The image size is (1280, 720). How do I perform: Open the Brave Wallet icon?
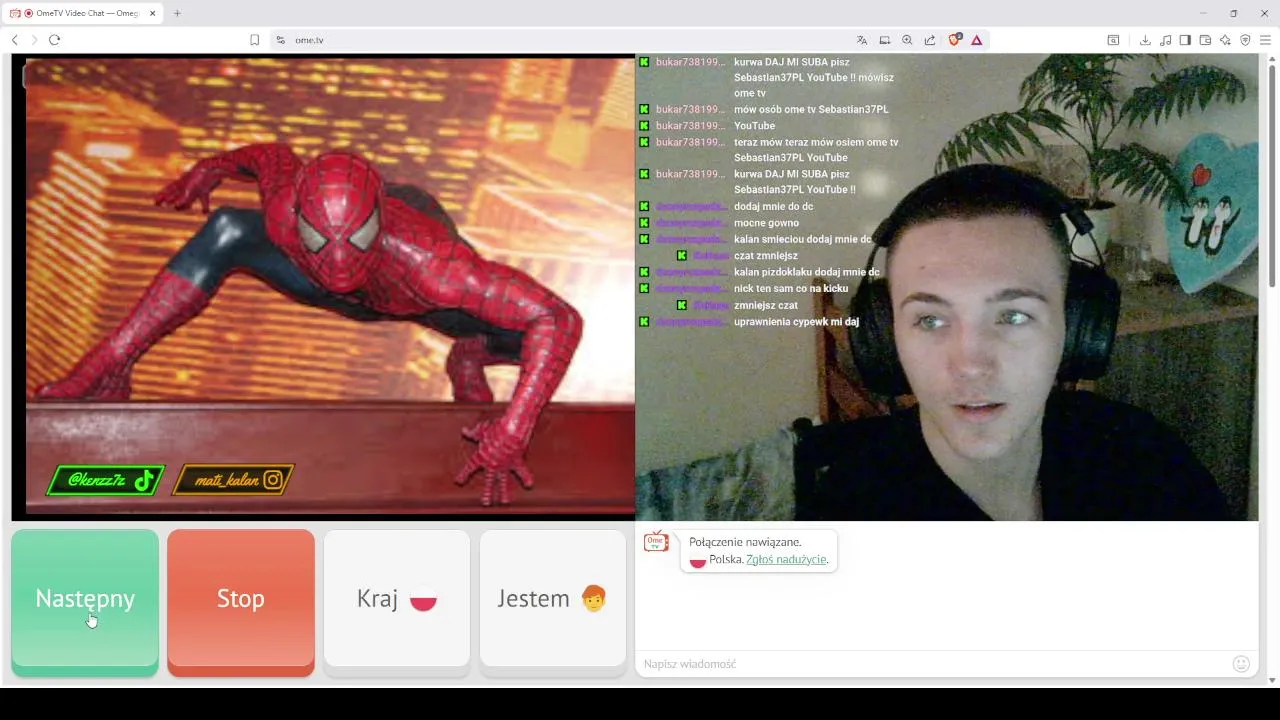click(1205, 40)
